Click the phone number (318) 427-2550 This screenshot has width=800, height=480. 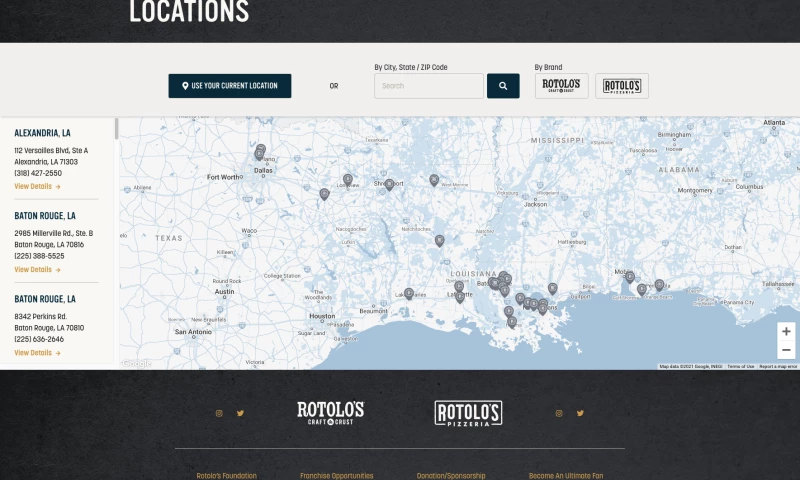click(x=38, y=173)
